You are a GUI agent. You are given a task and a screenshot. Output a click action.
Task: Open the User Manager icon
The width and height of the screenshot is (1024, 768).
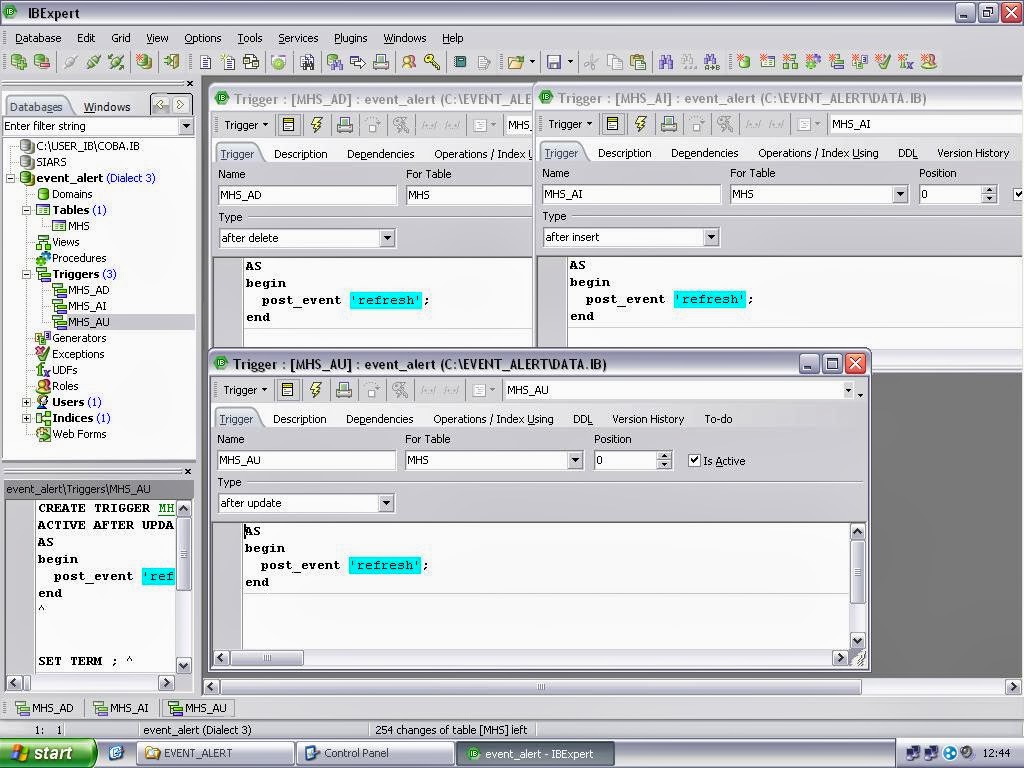pyautogui.click(x=409, y=62)
